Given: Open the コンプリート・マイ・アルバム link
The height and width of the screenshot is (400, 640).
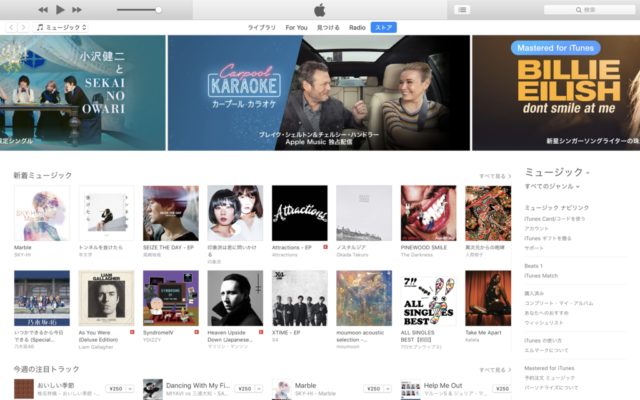Looking at the screenshot, I should (559, 303).
